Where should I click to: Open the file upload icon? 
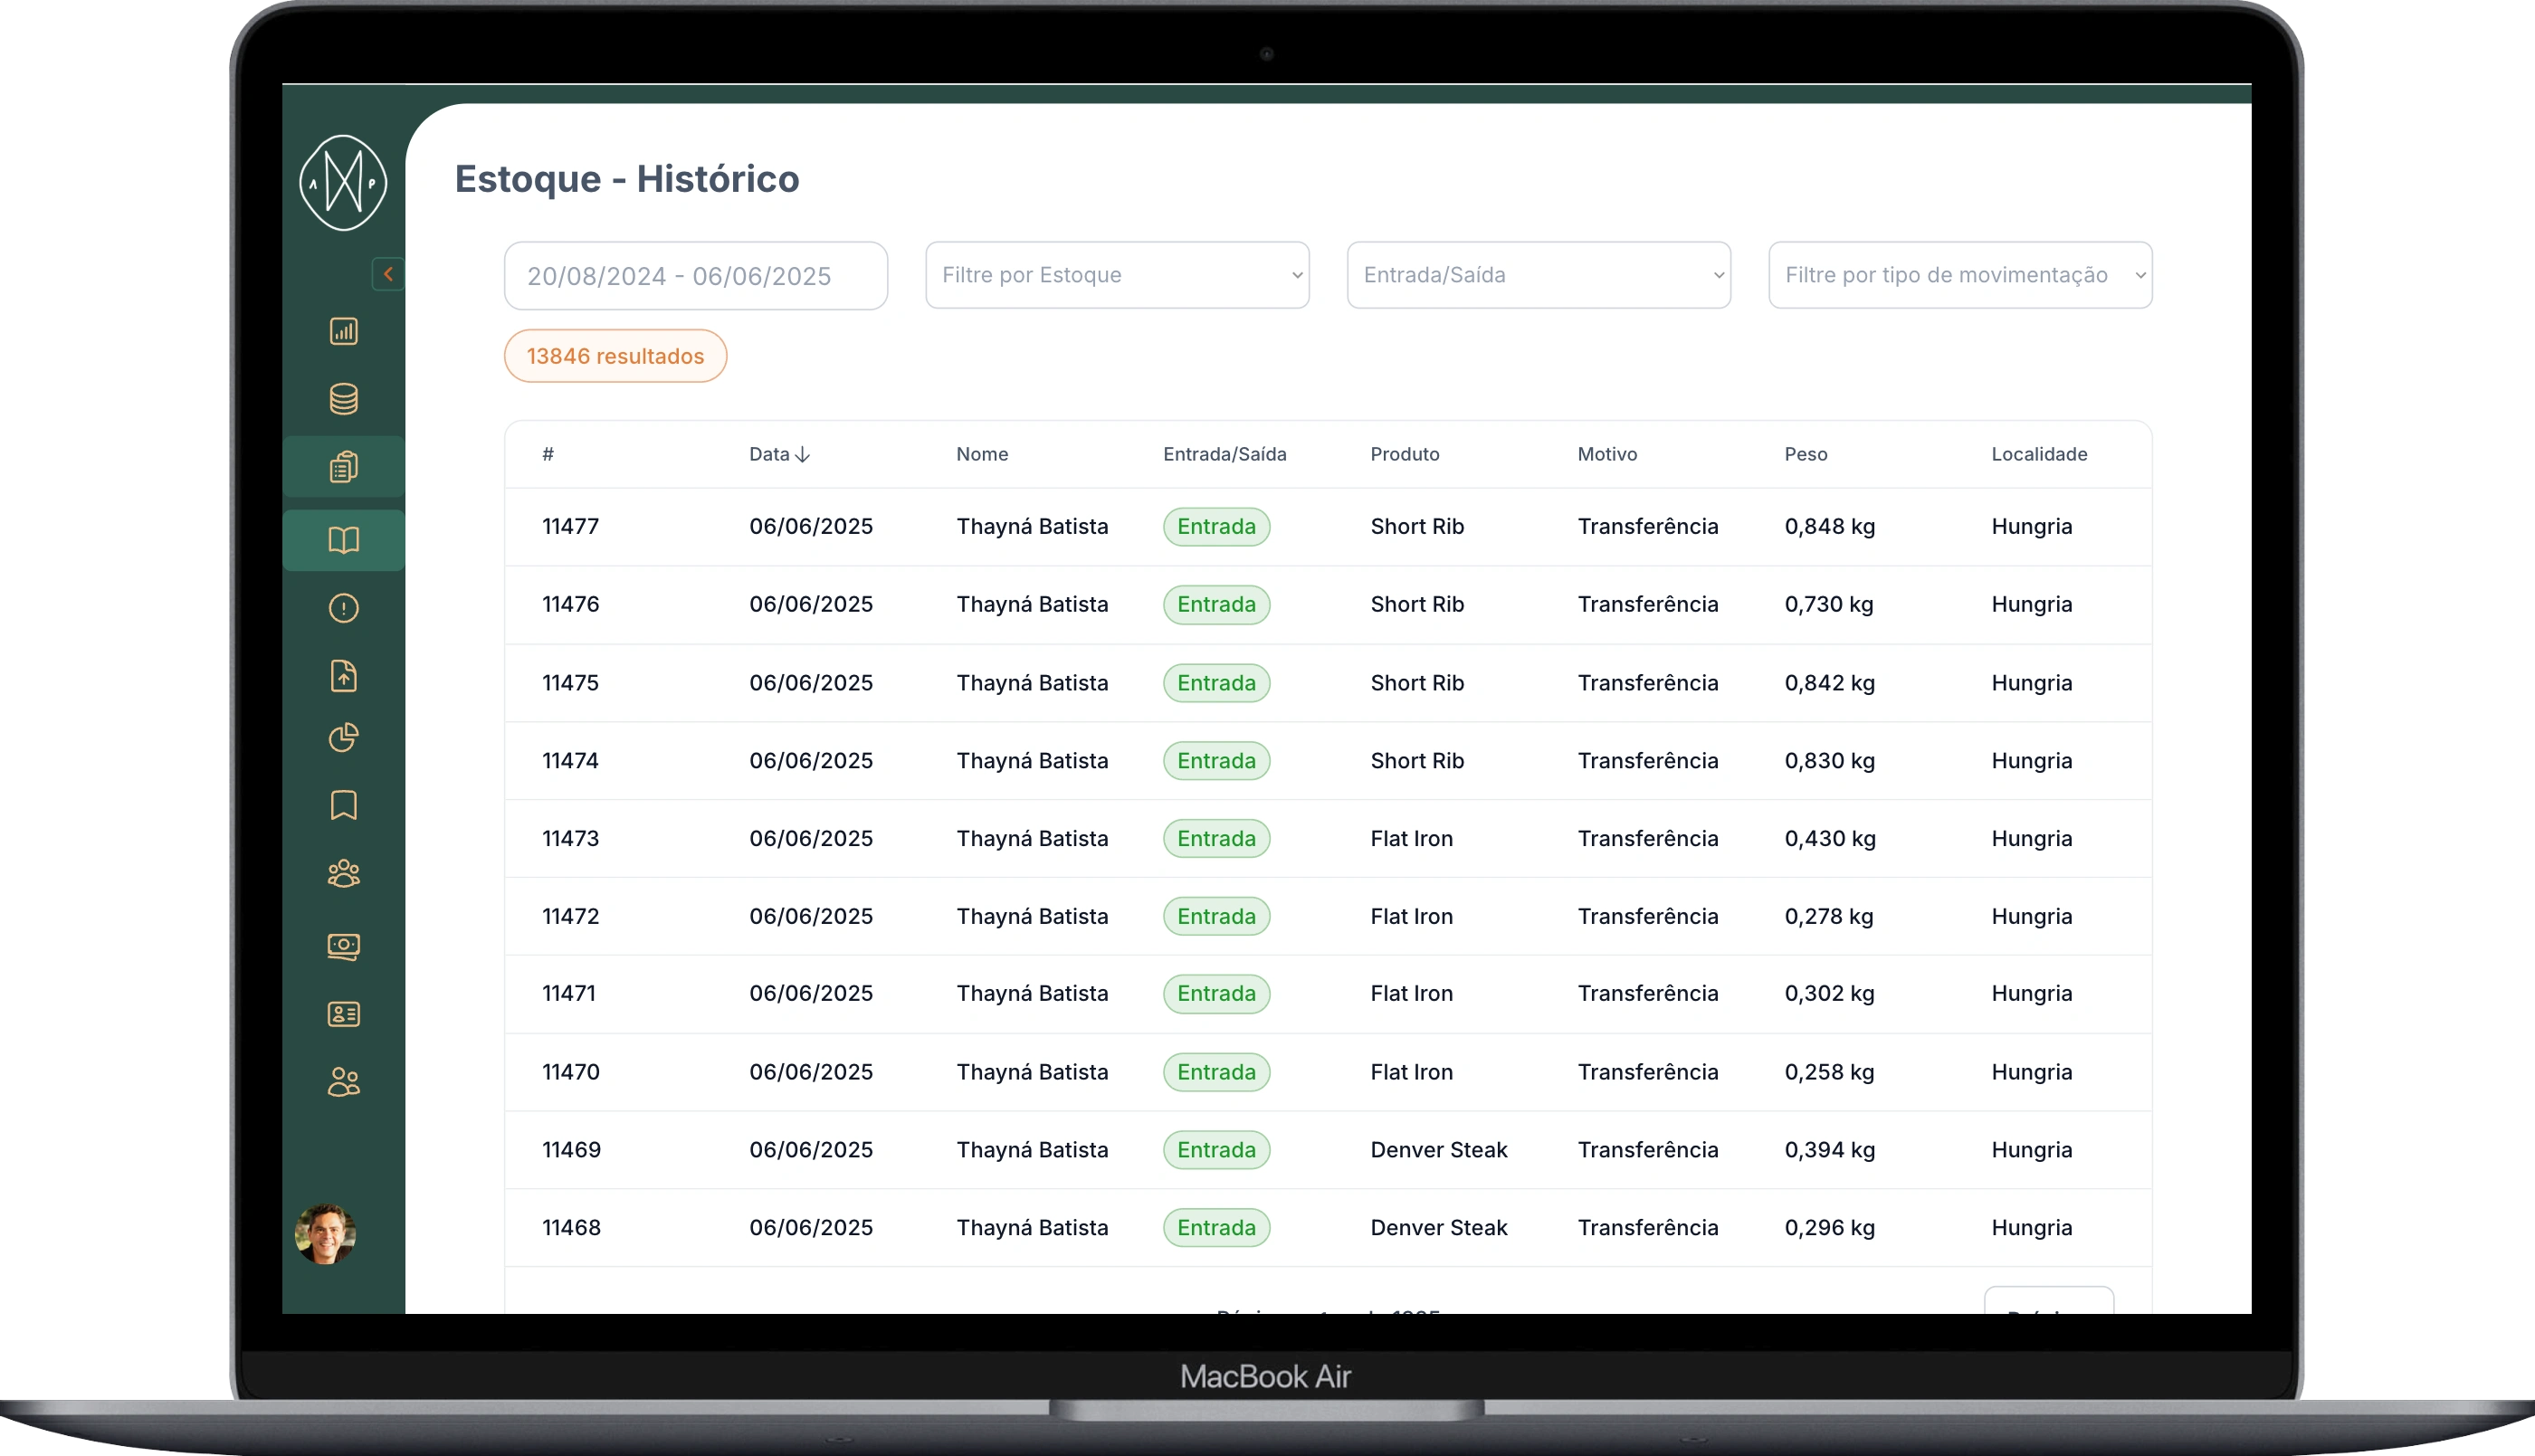click(x=343, y=676)
